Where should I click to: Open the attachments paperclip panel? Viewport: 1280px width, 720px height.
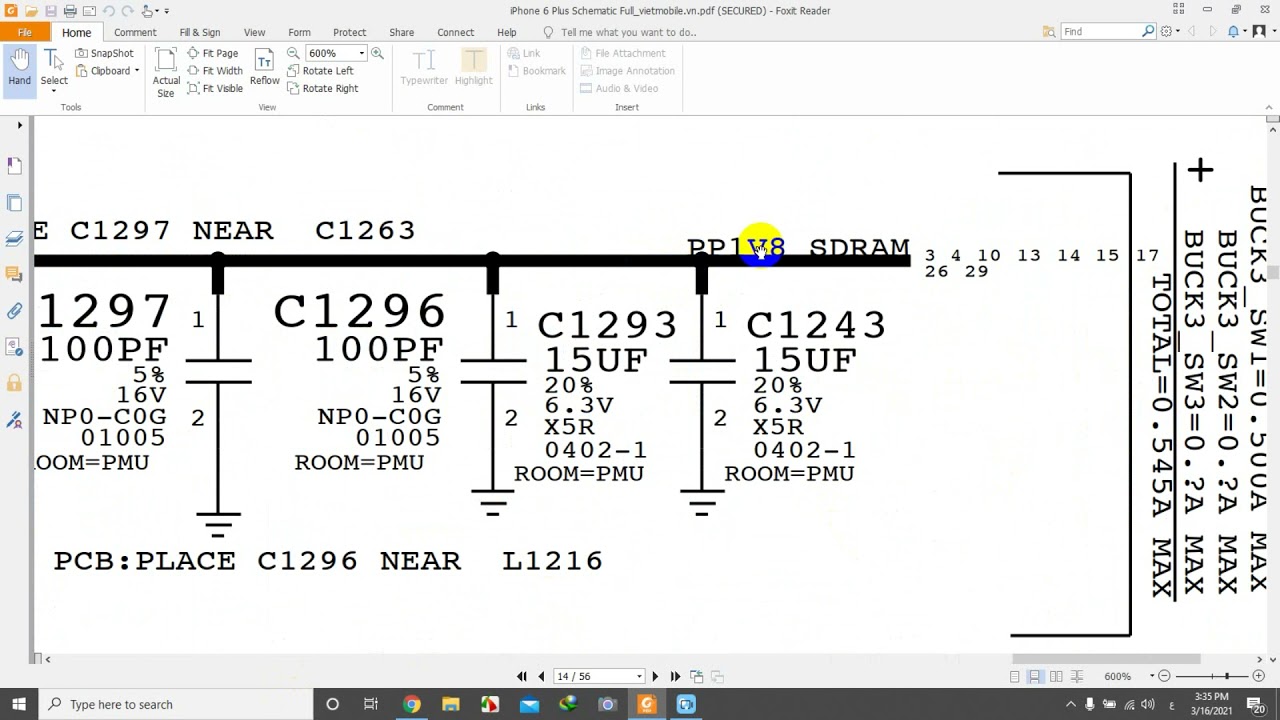coord(14,311)
